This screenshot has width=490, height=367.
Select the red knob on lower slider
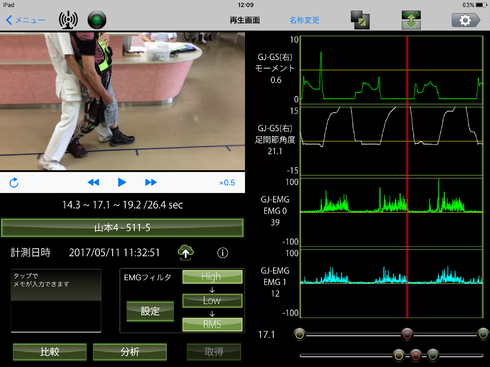click(415, 355)
